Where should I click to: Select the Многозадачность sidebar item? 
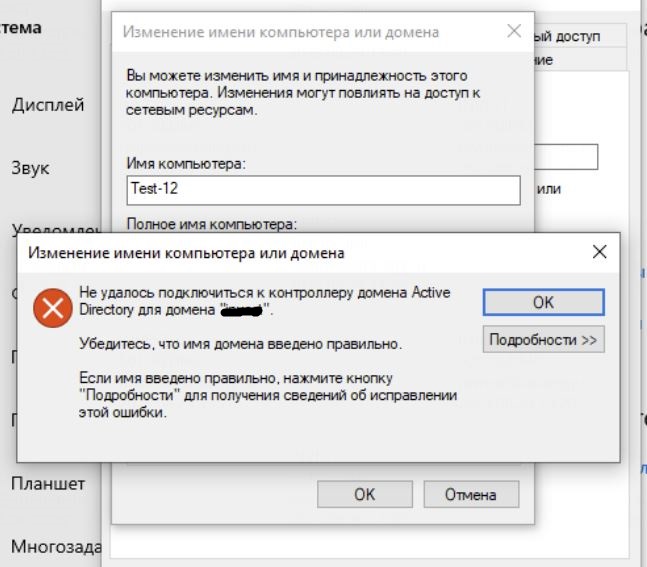click(x=55, y=547)
